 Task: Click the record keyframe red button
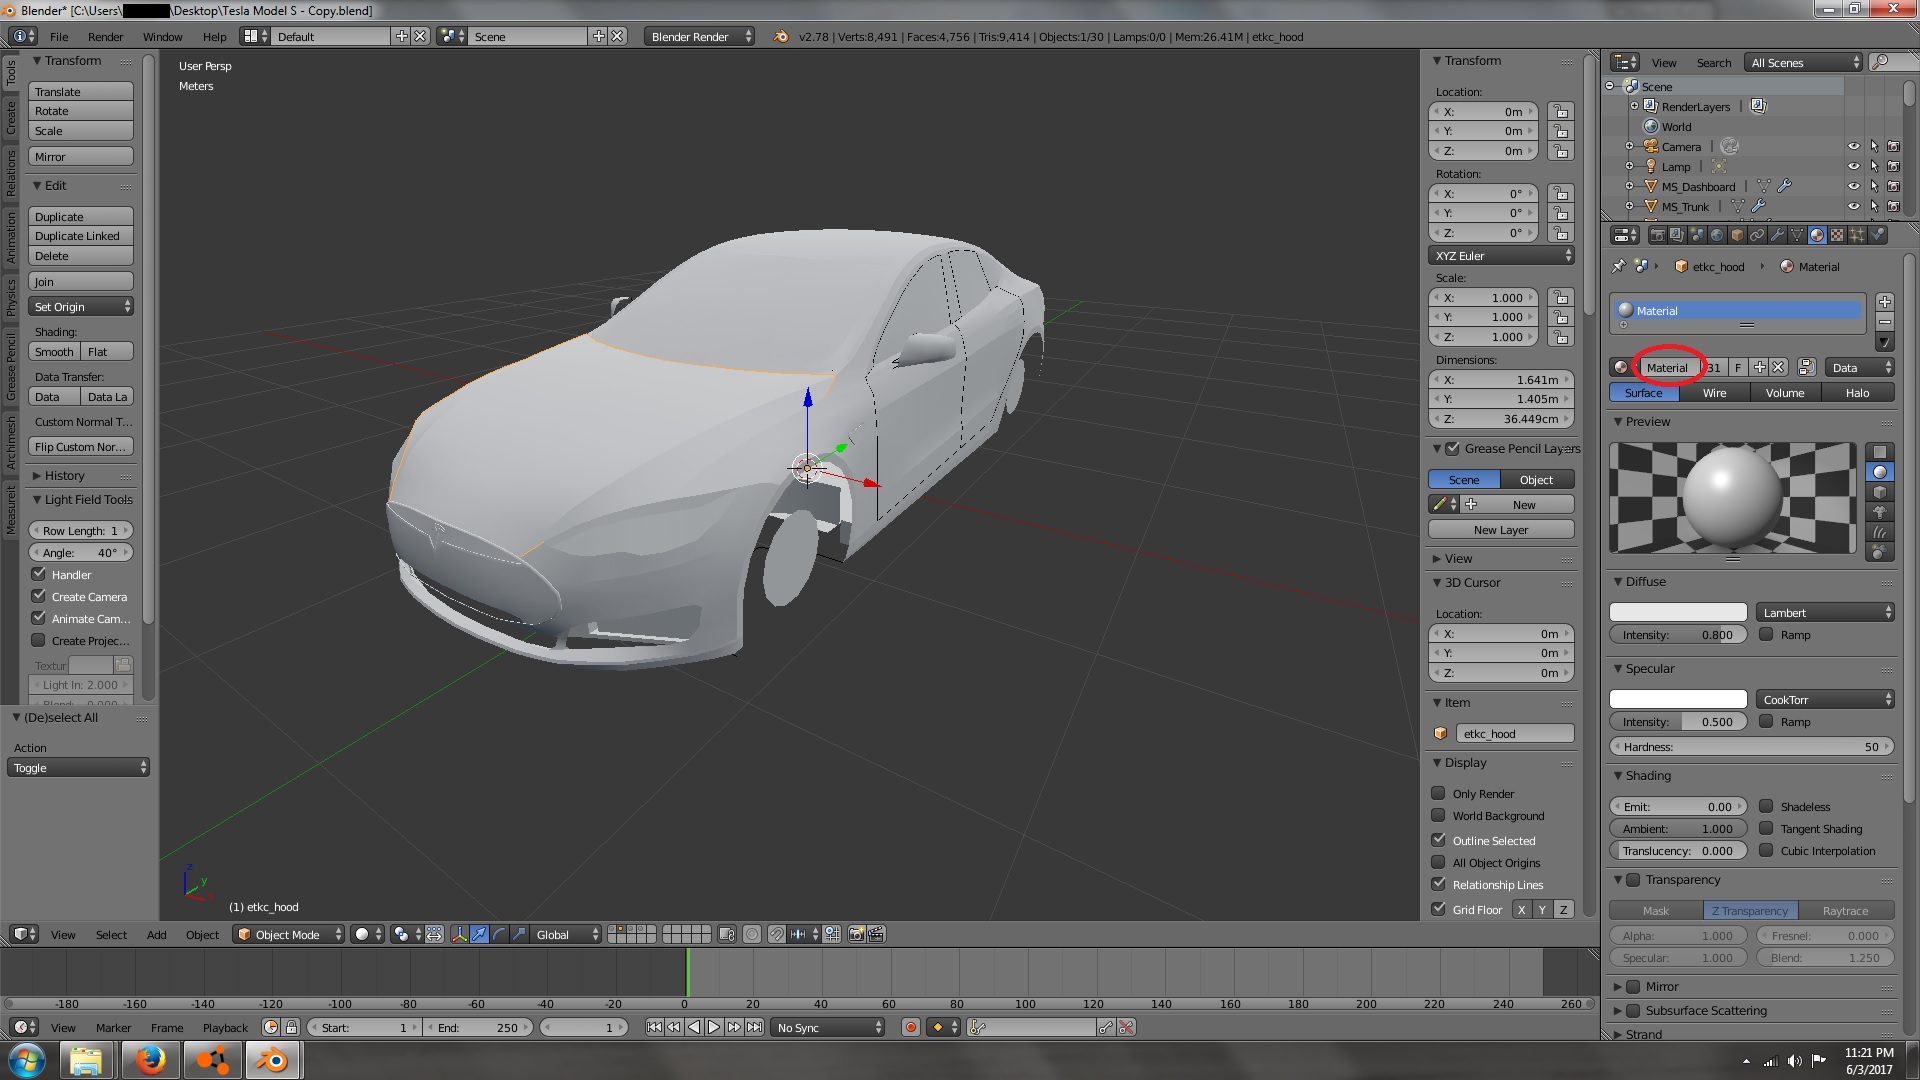910,1027
